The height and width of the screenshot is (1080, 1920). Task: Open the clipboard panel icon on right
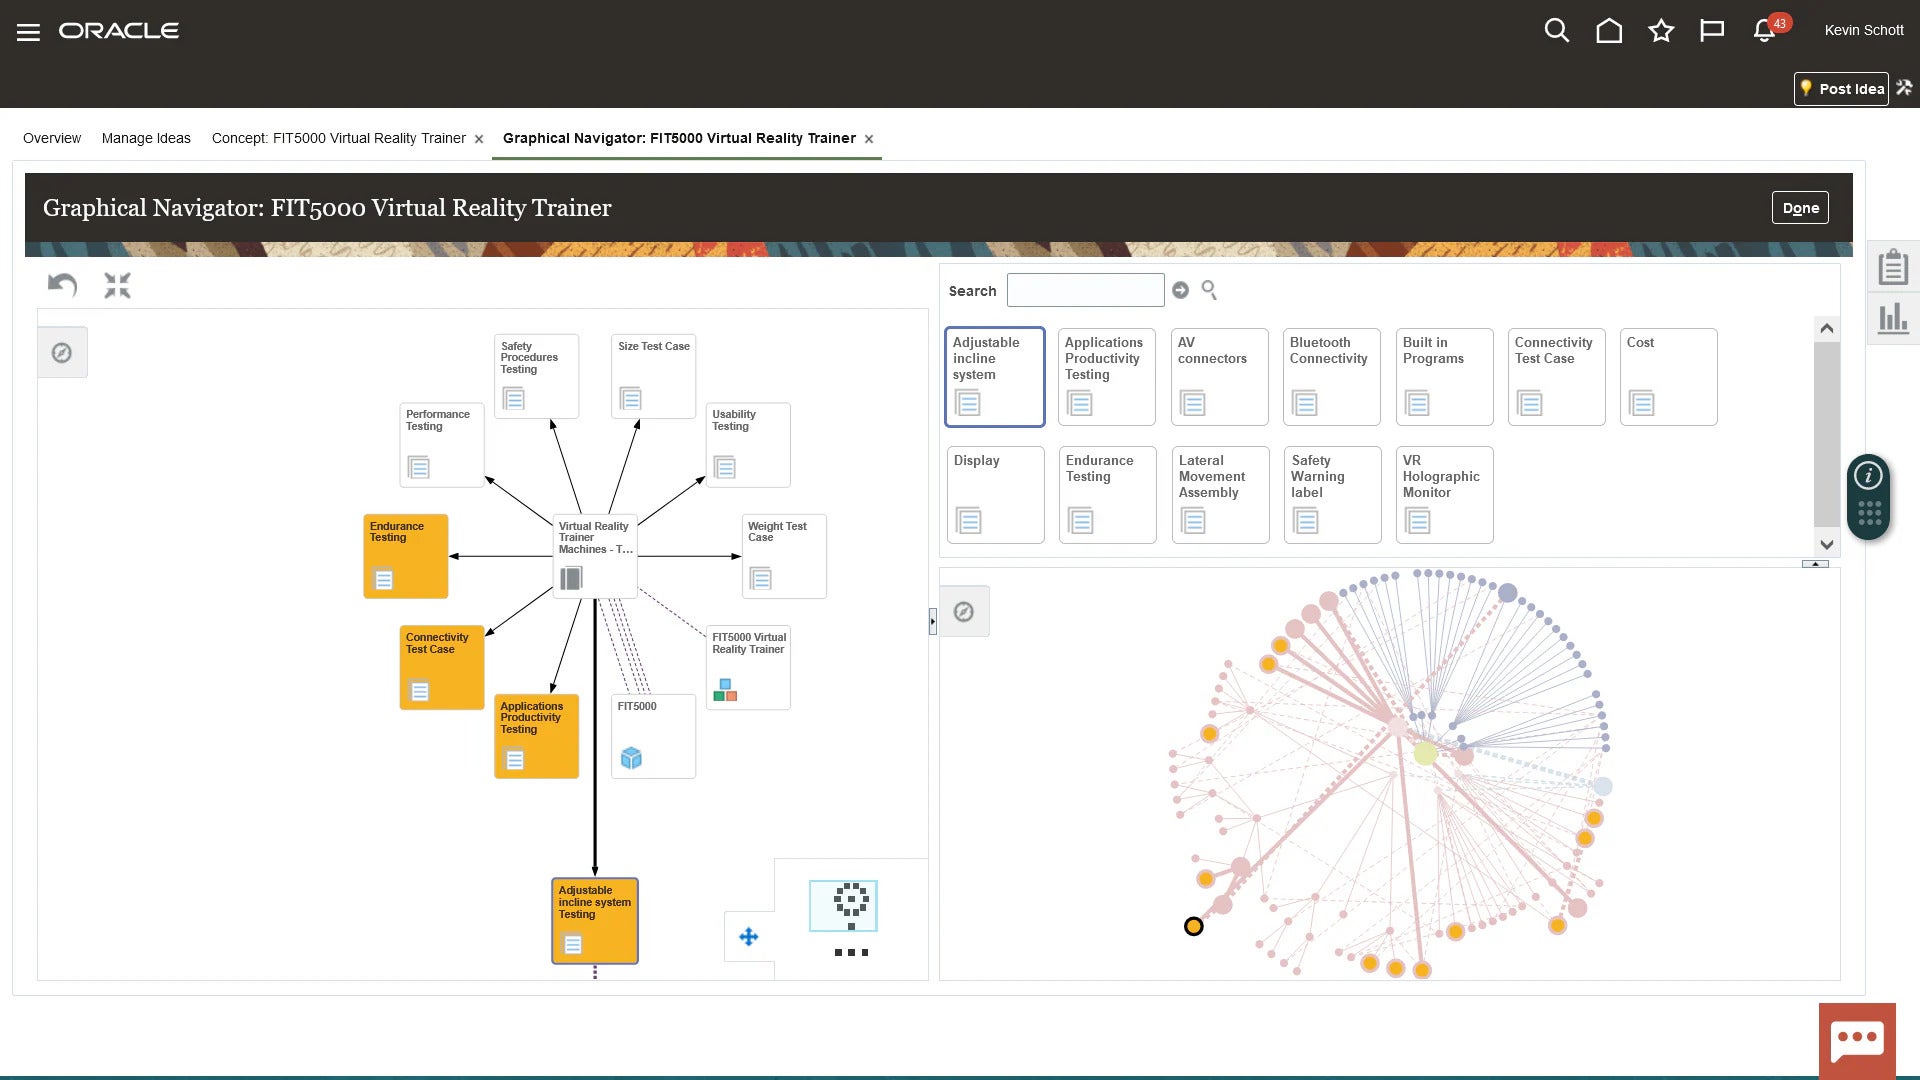pyautogui.click(x=1893, y=267)
